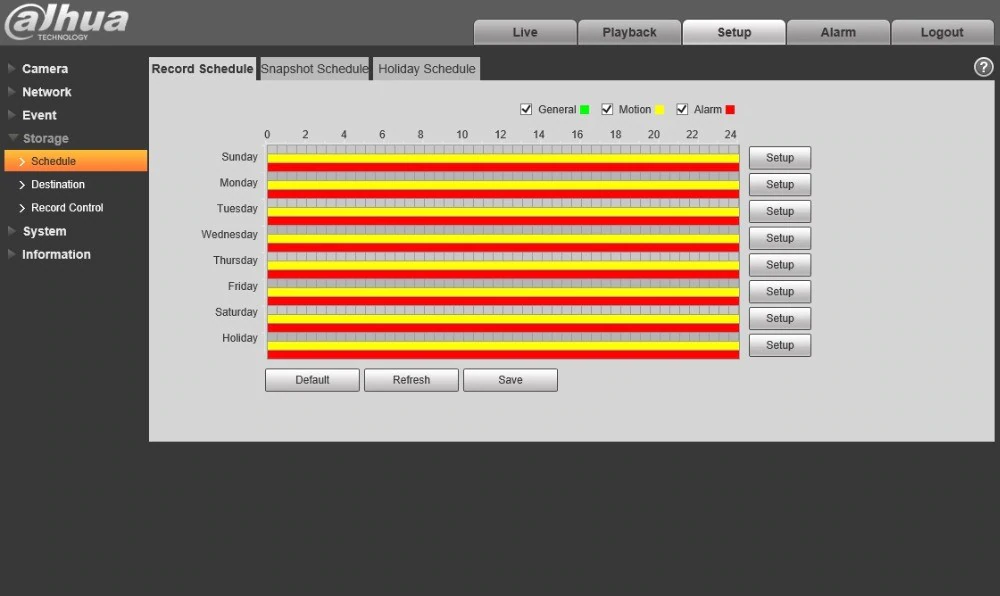Disable the Alarm recording checkbox
The height and width of the screenshot is (596, 1000).
click(x=683, y=109)
